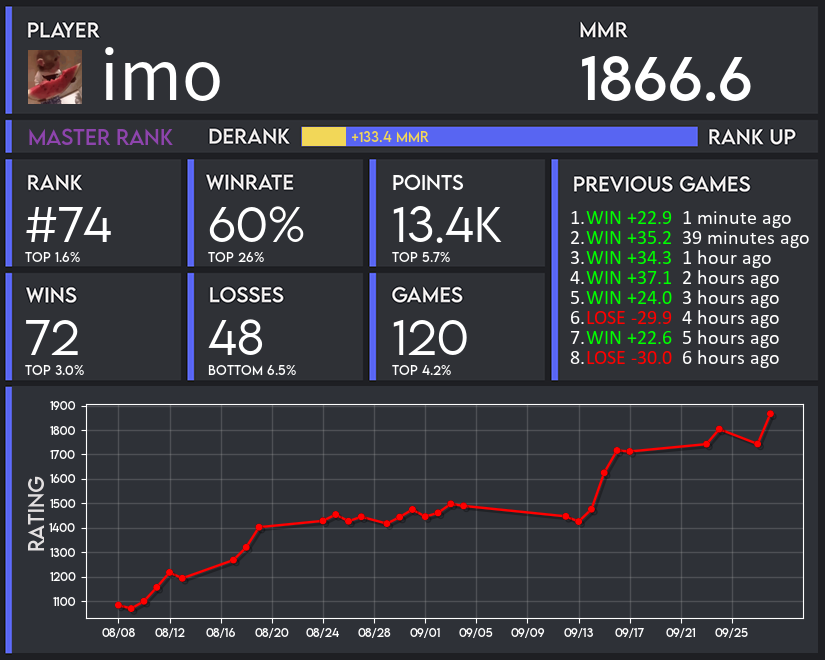Image resolution: width=825 pixels, height=660 pixels.
Task: Click the WINRATE card title
Action: (250, 183)
